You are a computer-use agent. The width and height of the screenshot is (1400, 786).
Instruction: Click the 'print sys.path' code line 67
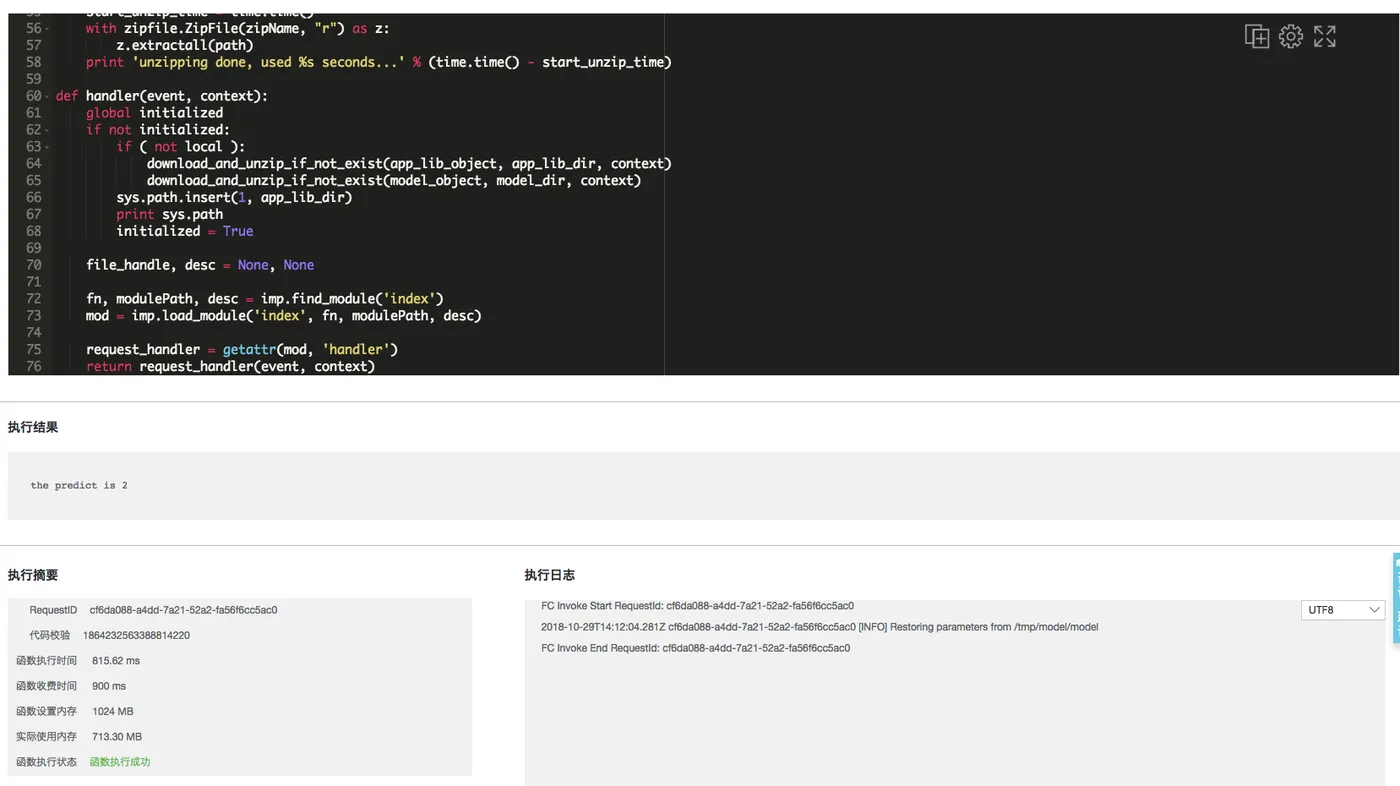coord(169,214)
